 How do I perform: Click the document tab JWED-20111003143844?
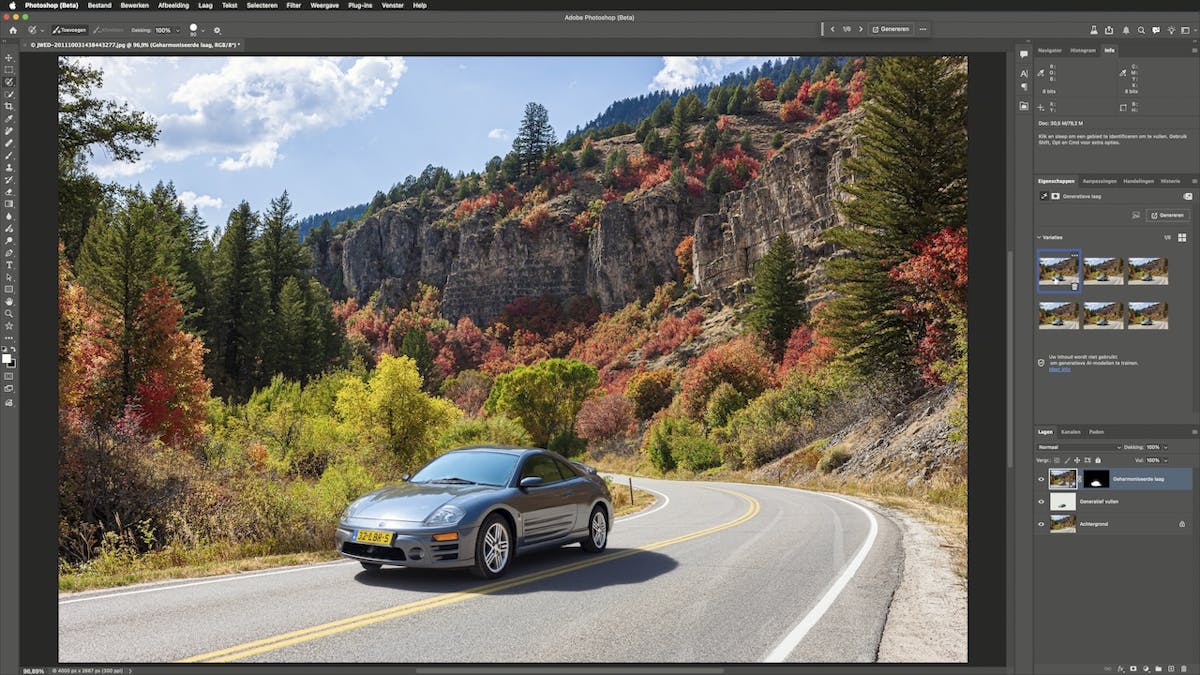[x=132, y=45]
